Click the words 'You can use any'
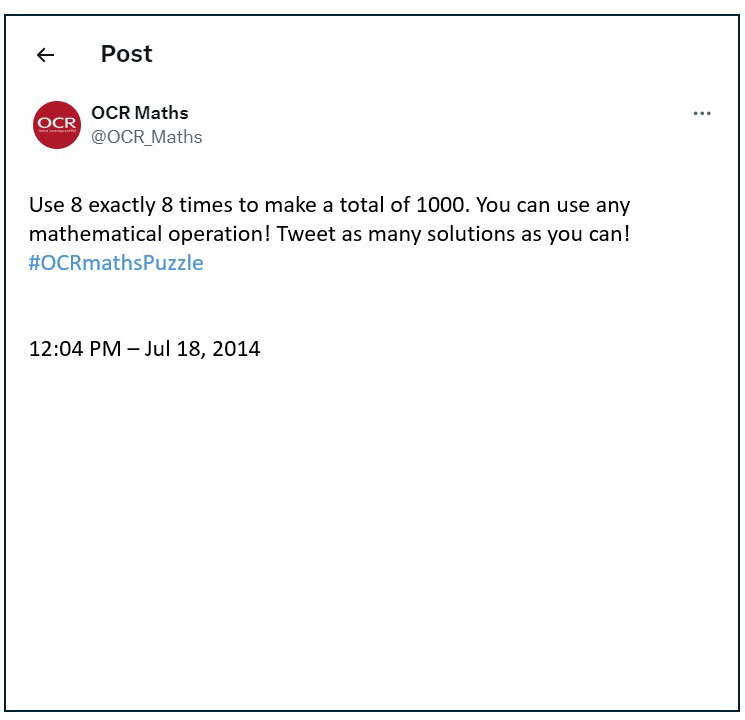Image resolution: width=745 pixels, height=720 pixels. pyautogui.click(x=554, y=205)
